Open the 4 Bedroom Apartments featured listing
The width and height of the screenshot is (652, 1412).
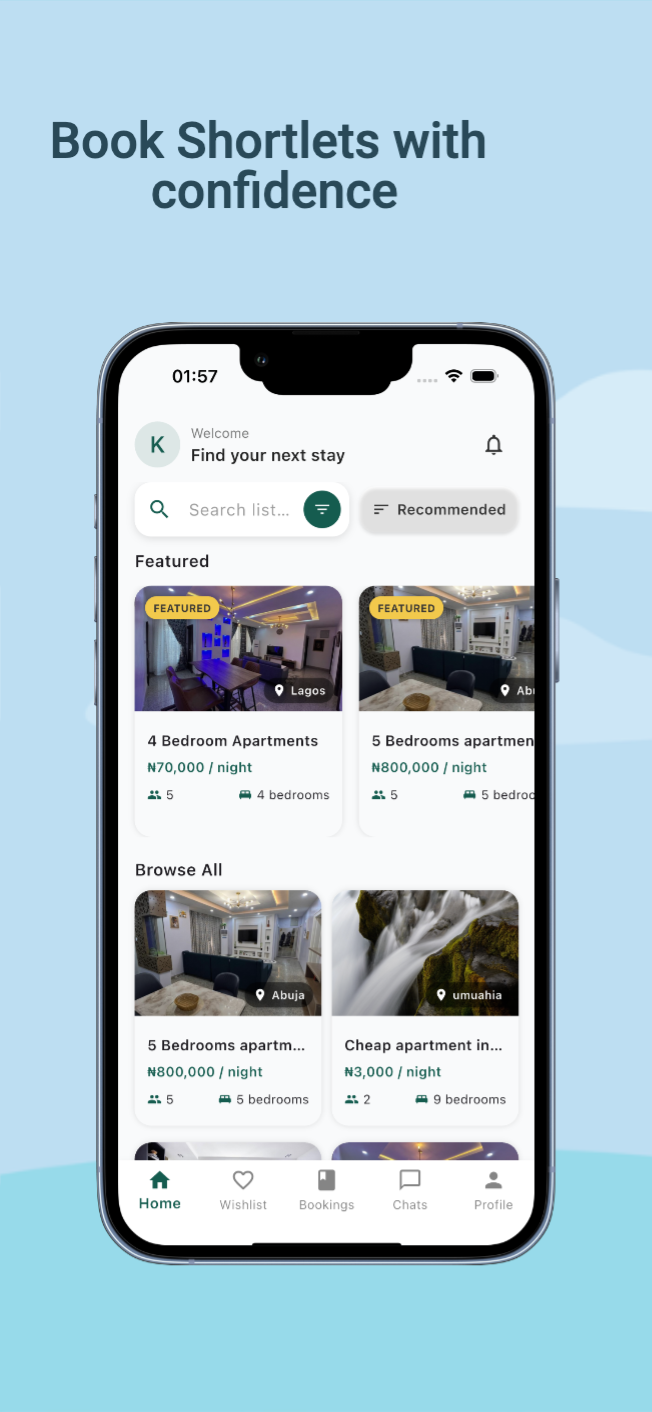click(239, 711)
